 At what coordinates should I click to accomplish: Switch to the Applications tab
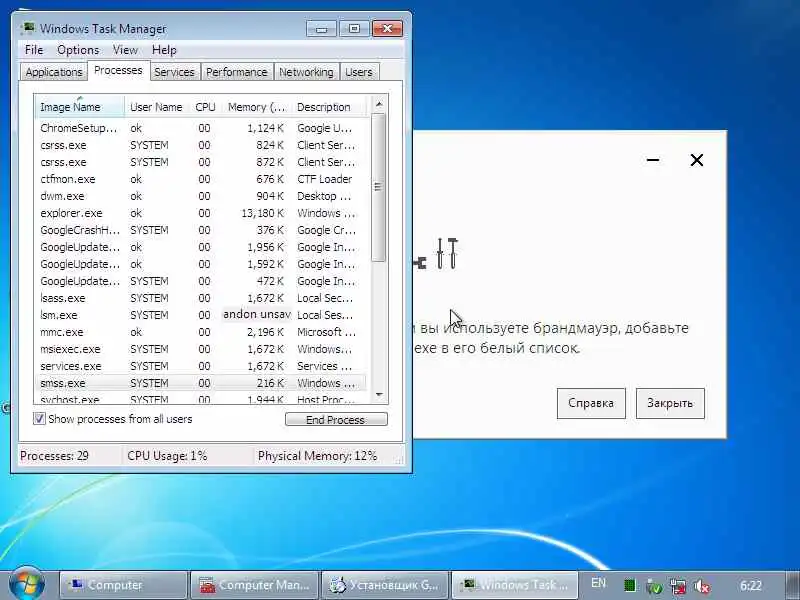coord(54,72)
